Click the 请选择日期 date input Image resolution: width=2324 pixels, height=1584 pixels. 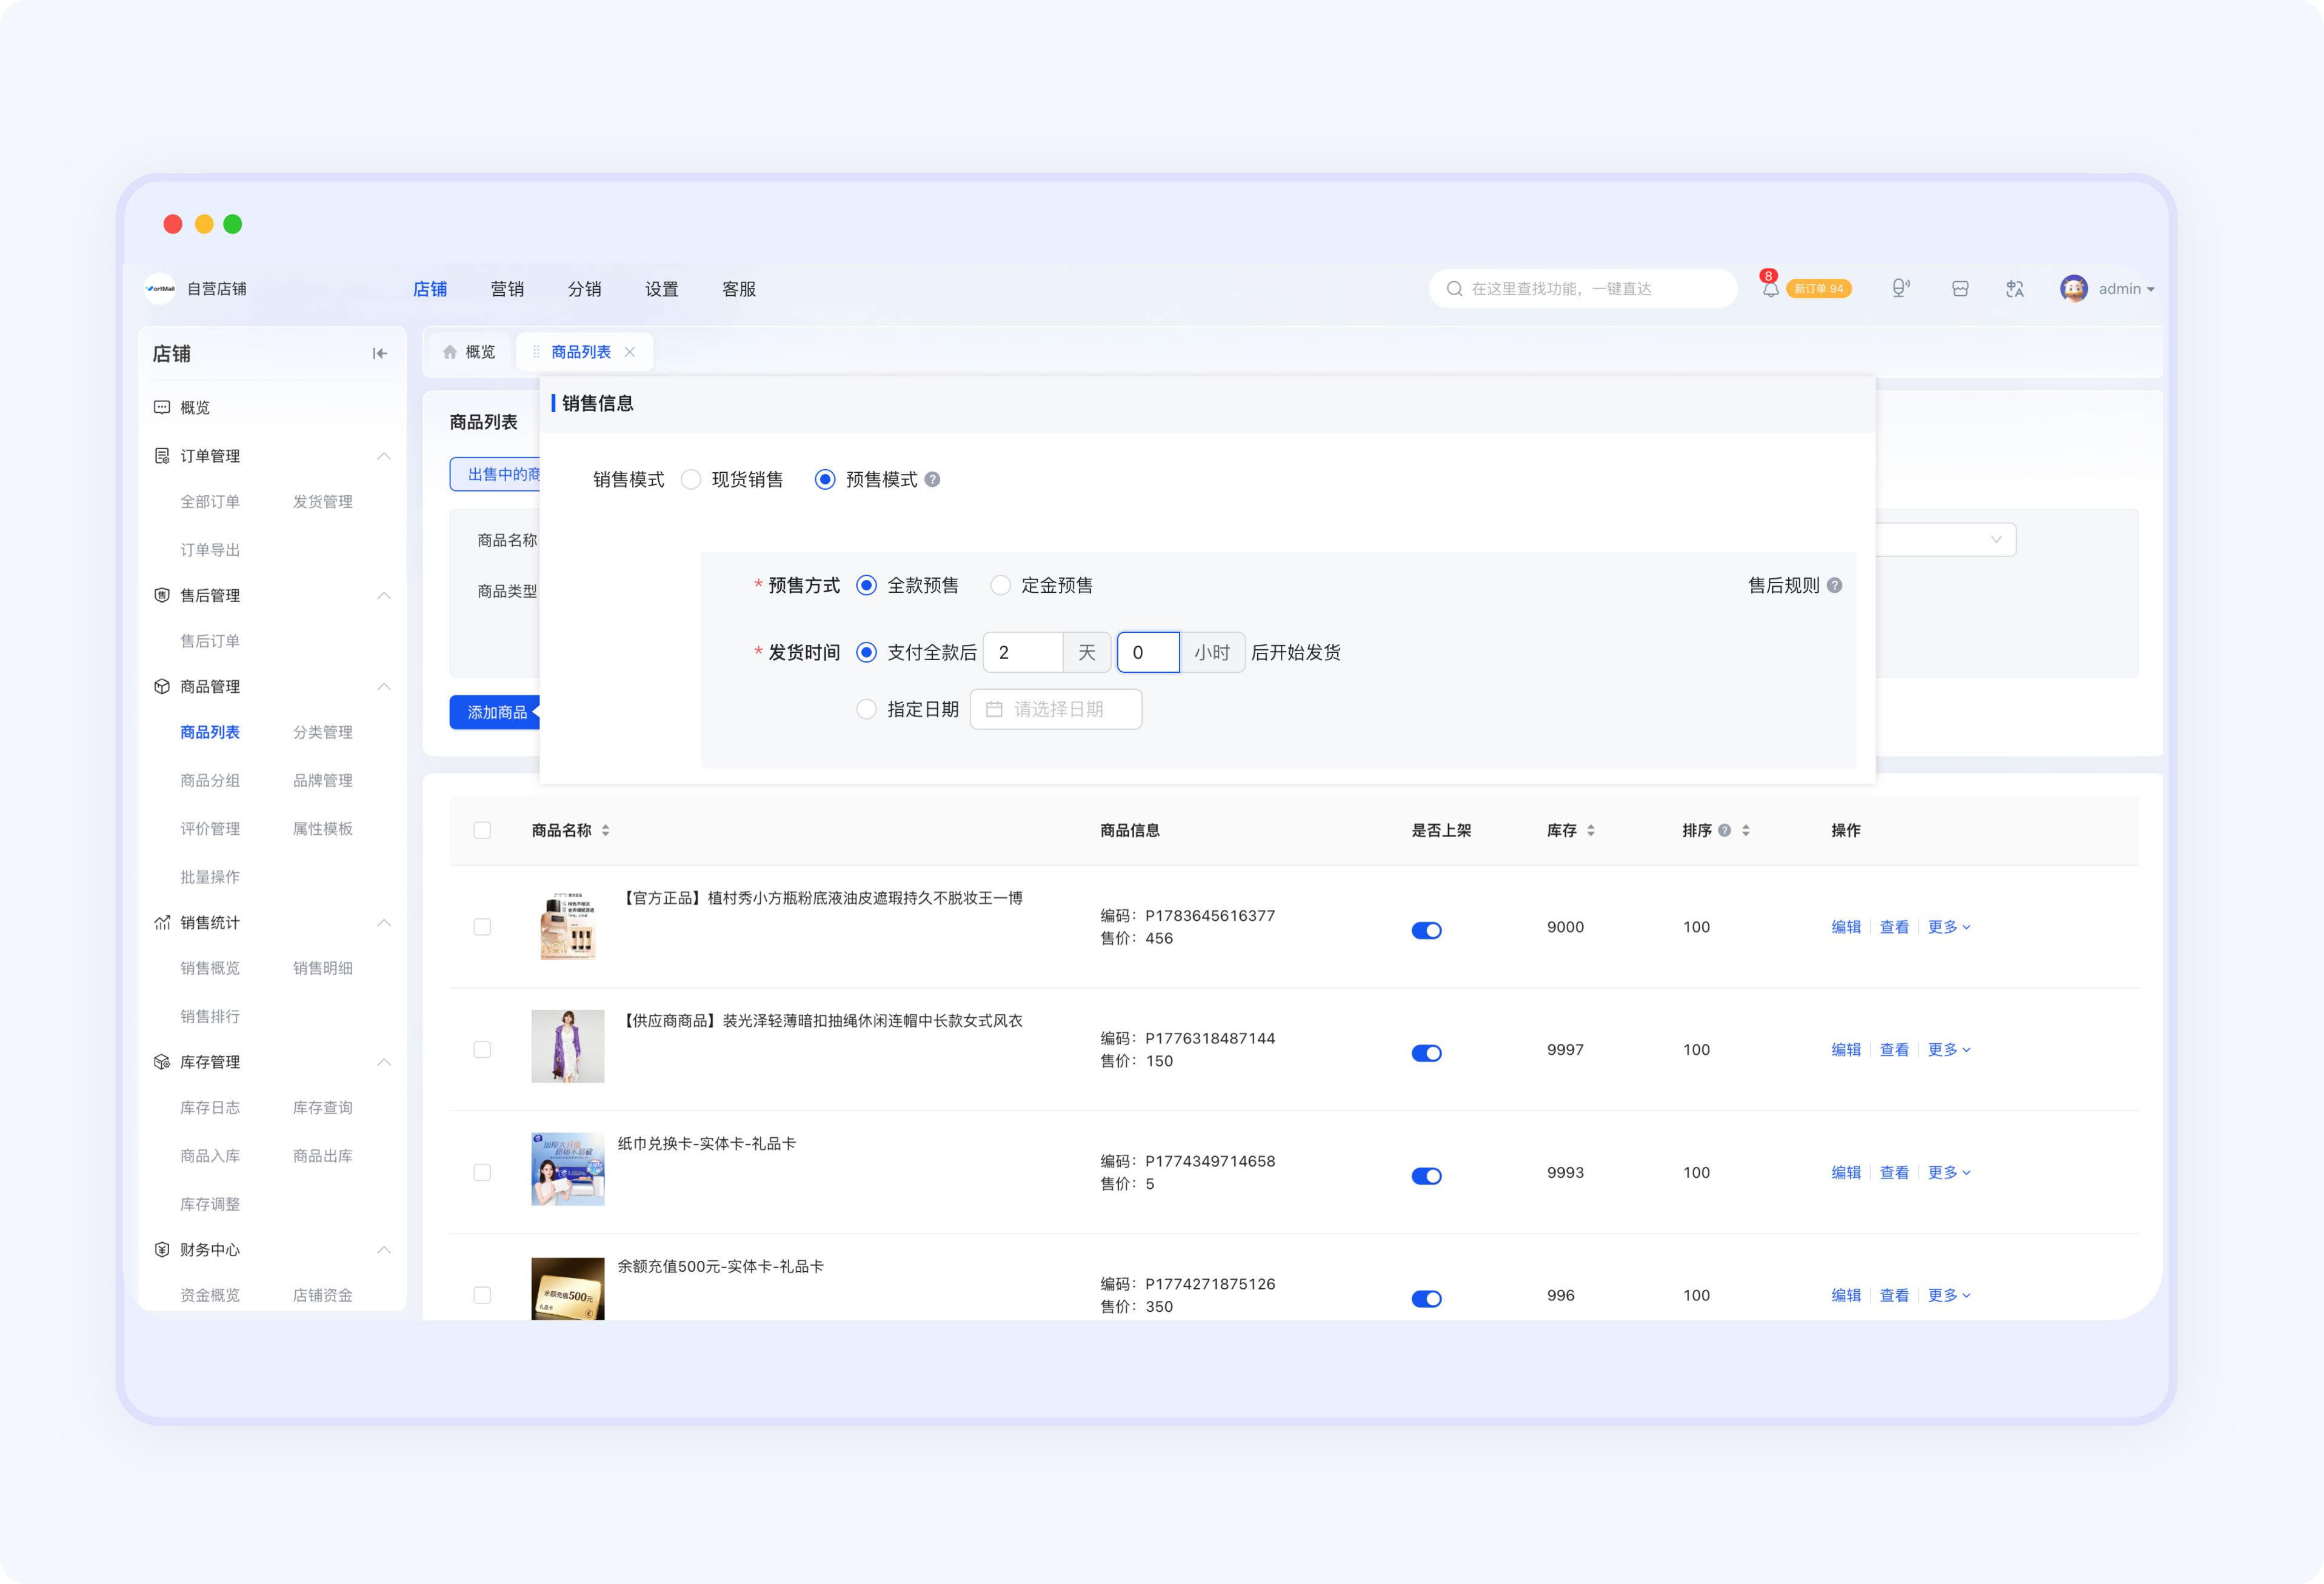point(1056,709)
